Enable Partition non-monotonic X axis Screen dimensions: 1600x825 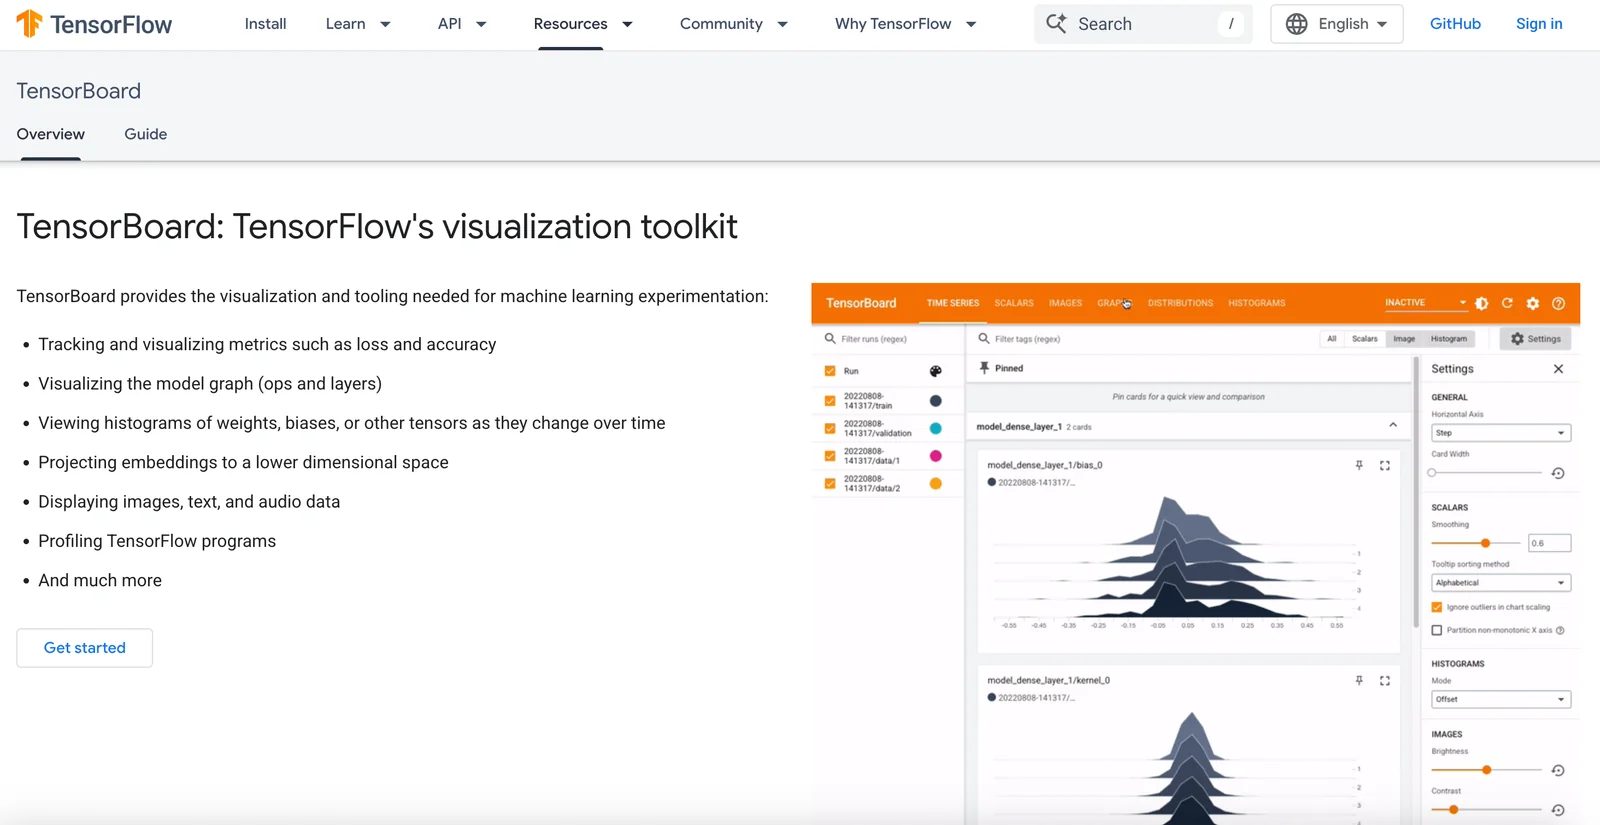point(1437,630)
